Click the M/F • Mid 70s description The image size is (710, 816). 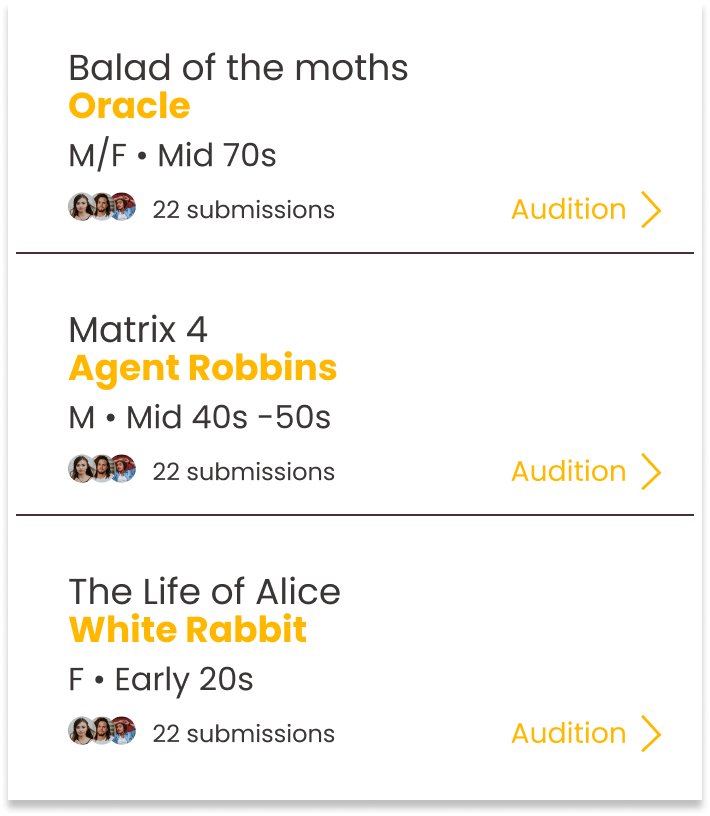tap(172, 156)
